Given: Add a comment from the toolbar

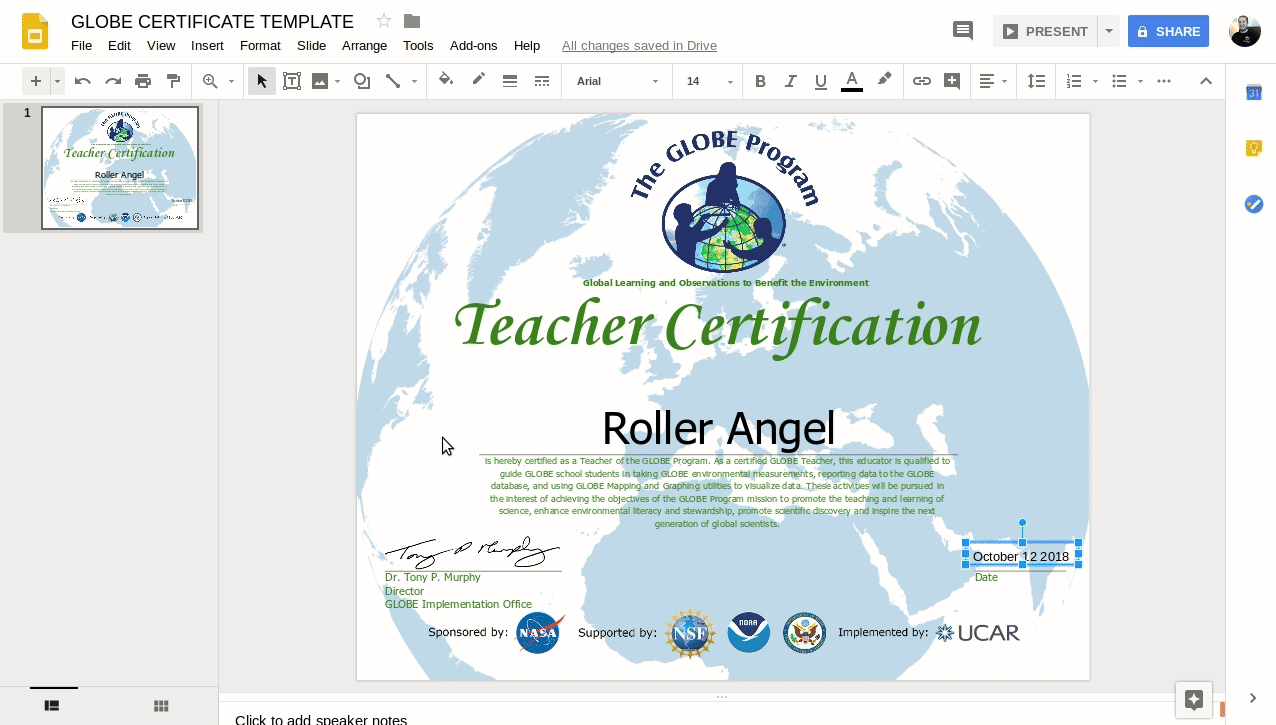Looking at the screenshot, I should pos(952,81).
